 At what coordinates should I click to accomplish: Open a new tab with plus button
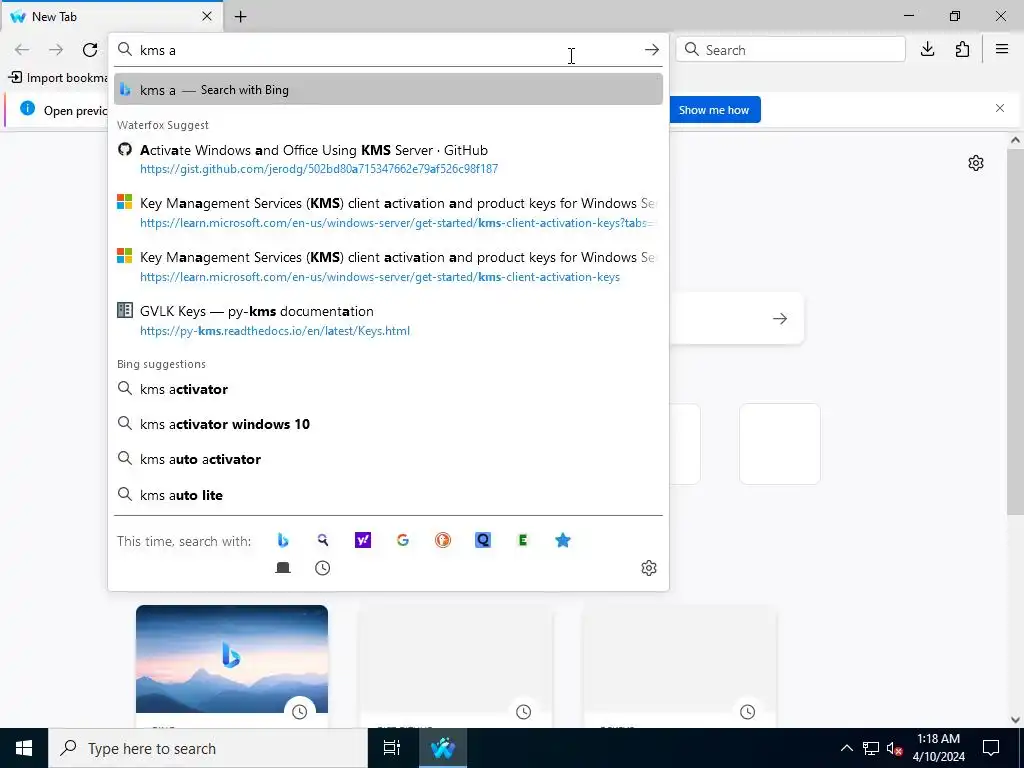240,16
